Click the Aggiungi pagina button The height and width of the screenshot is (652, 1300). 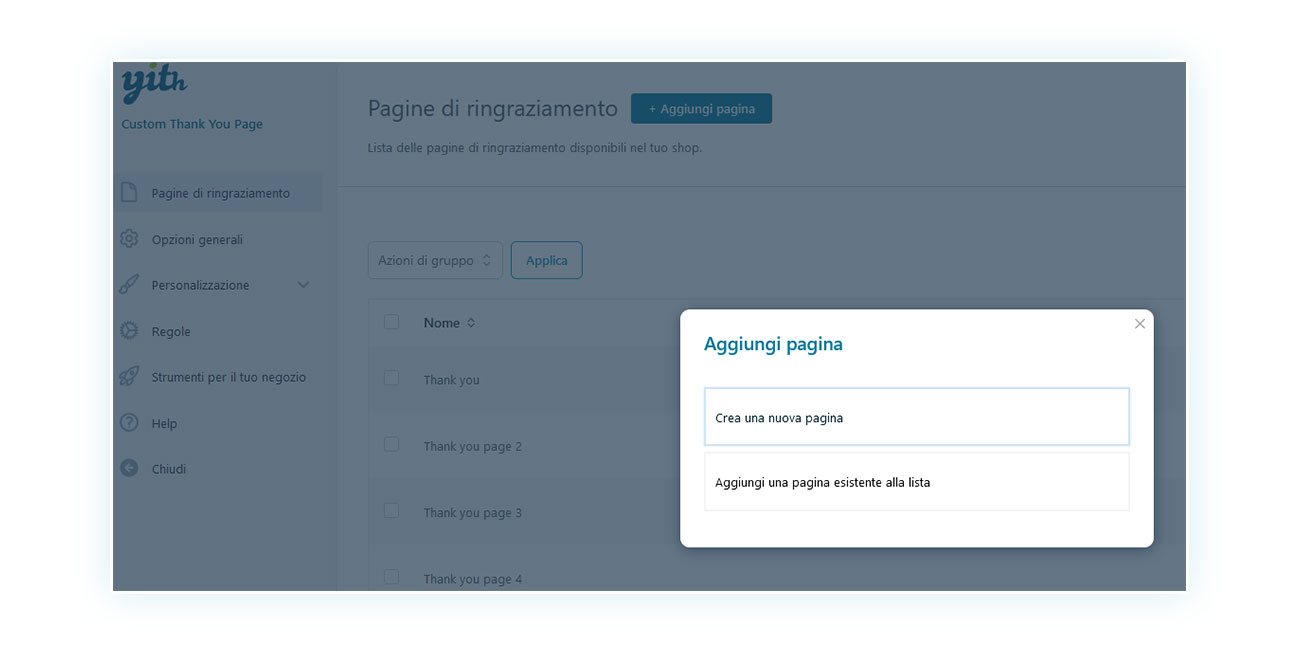[701, 109]
